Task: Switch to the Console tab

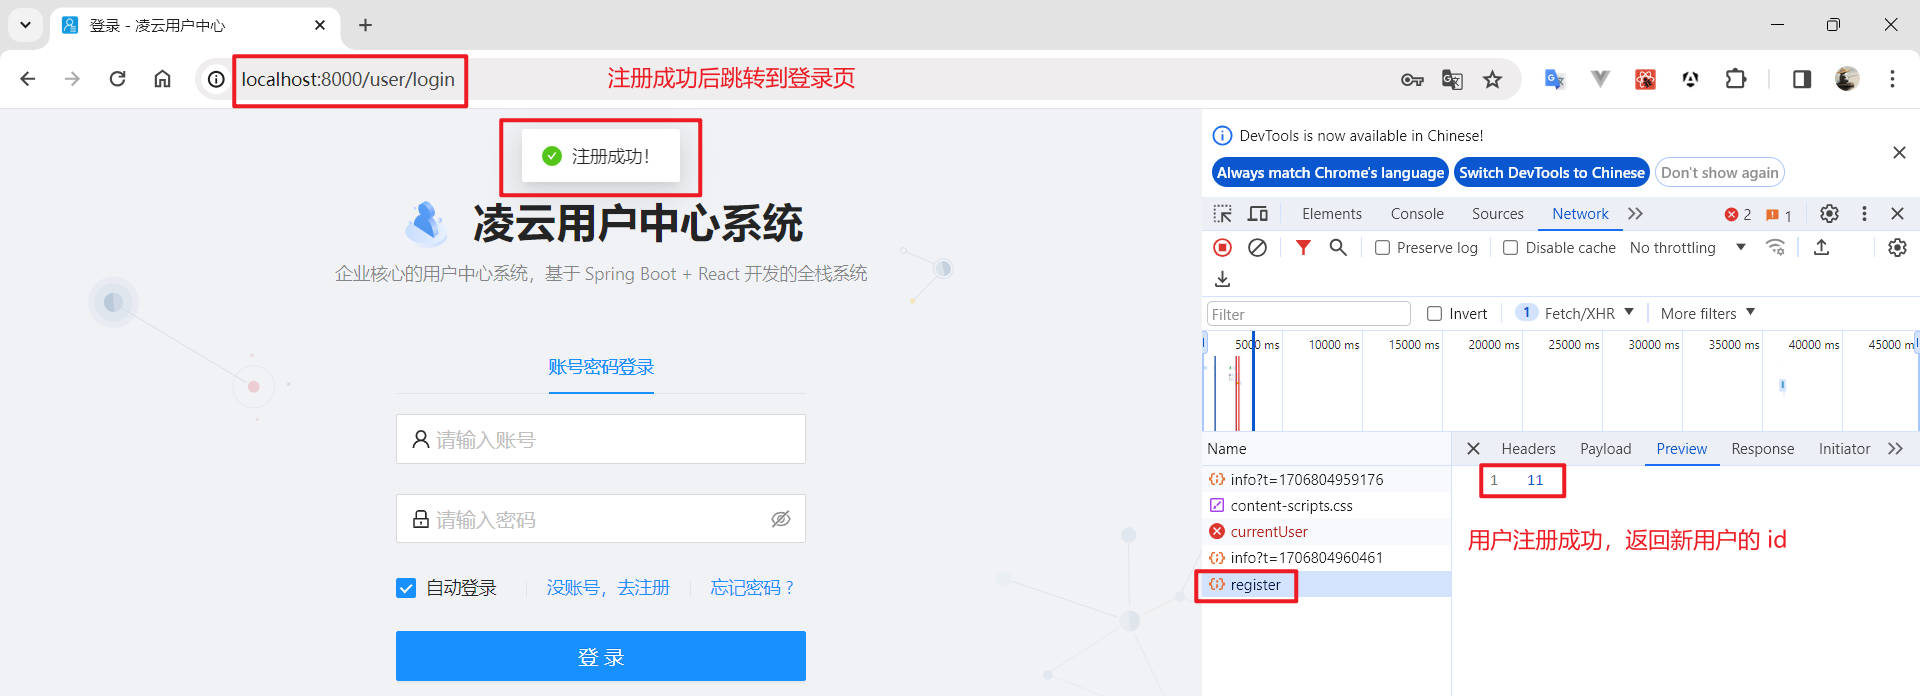Action: coord(1416,214)
